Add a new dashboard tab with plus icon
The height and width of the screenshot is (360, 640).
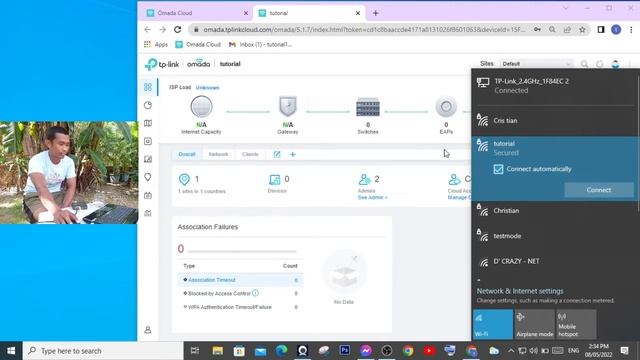(x=293, y=154)
